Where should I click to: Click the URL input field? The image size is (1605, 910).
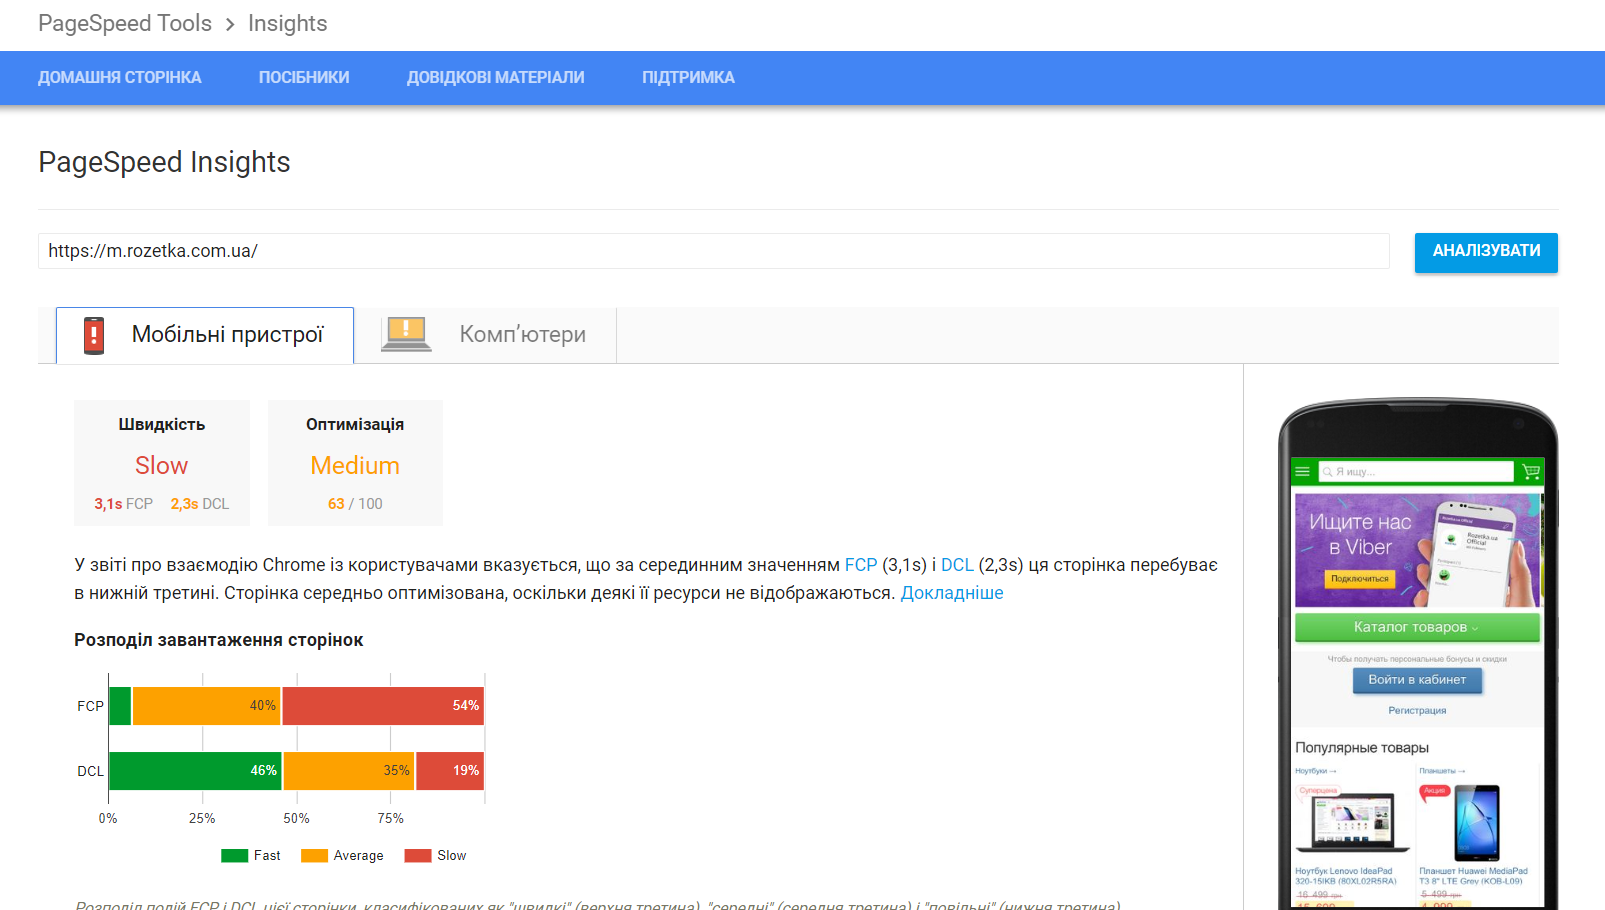[x=713, y=251]
